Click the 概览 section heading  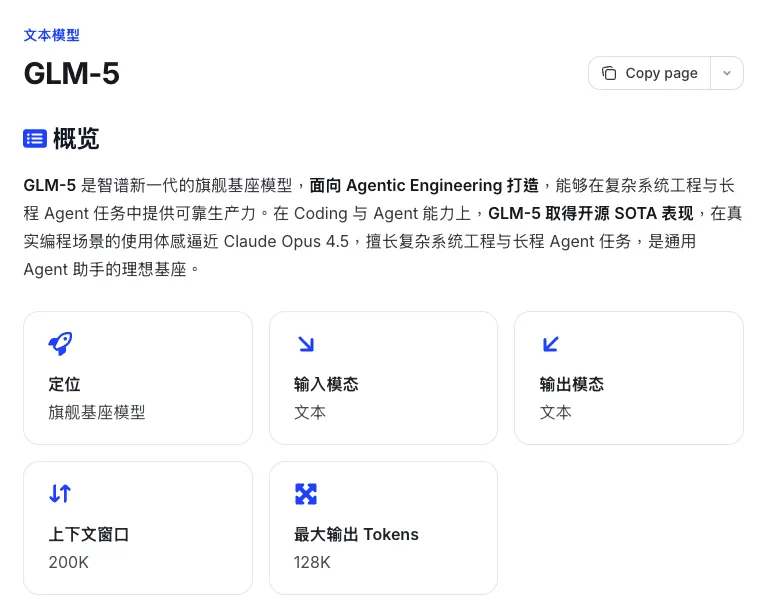[76, 139]
